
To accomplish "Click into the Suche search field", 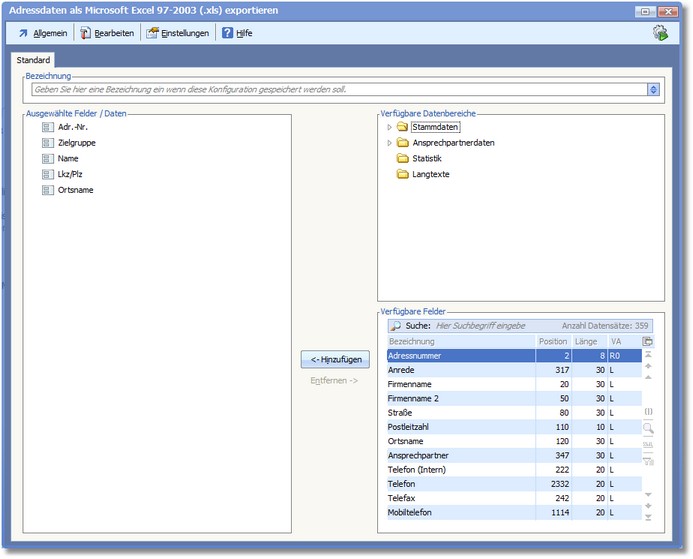I will tap(480, 326).
